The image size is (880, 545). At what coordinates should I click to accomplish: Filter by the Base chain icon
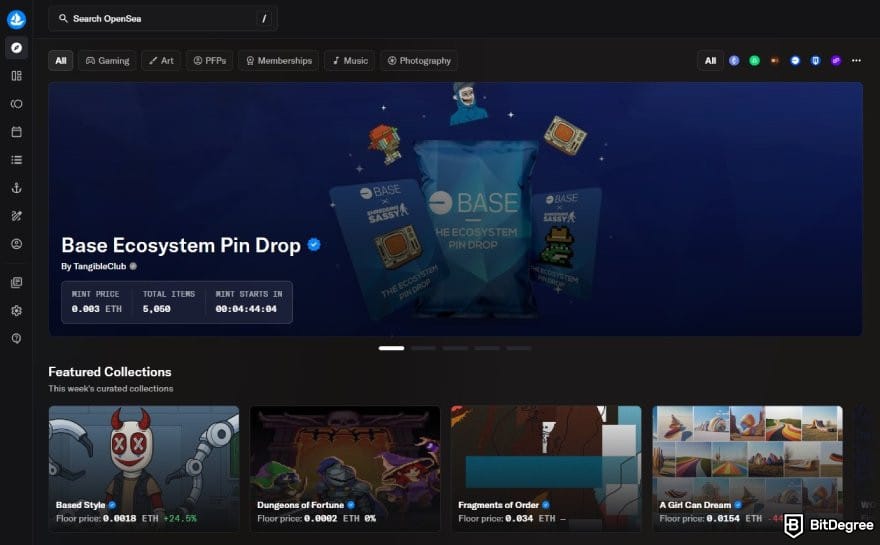795,61
